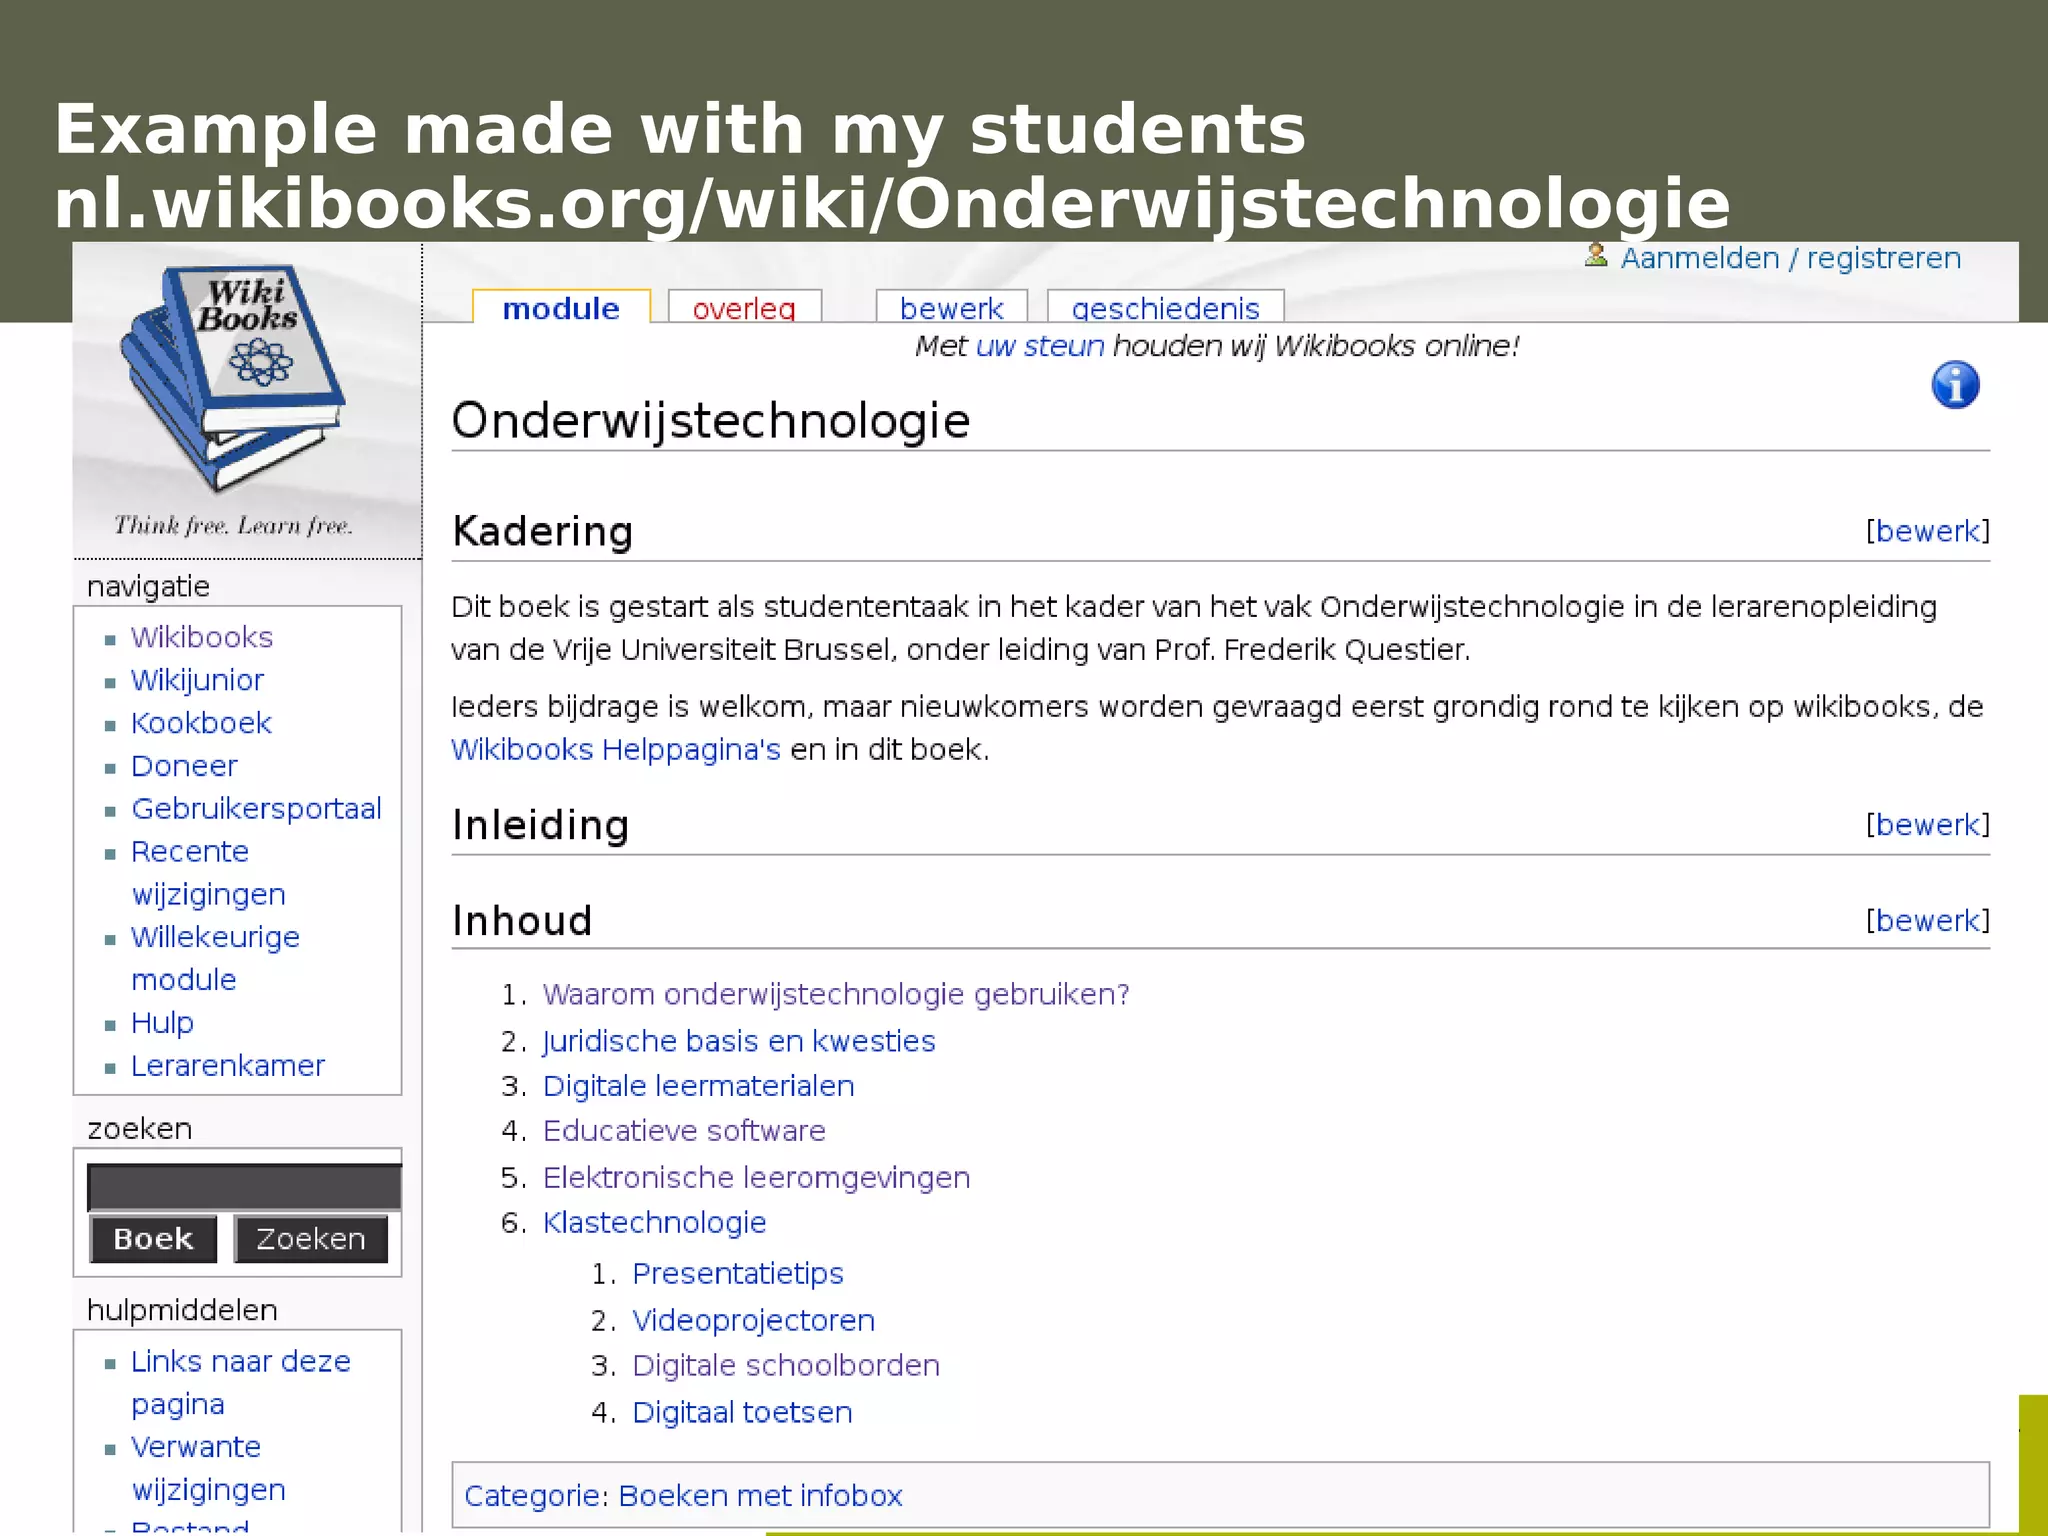The height and width of the screenshot is (1536, 2048).
Task: Go to Wikibooks in navigatie
Action: point(201,637)
